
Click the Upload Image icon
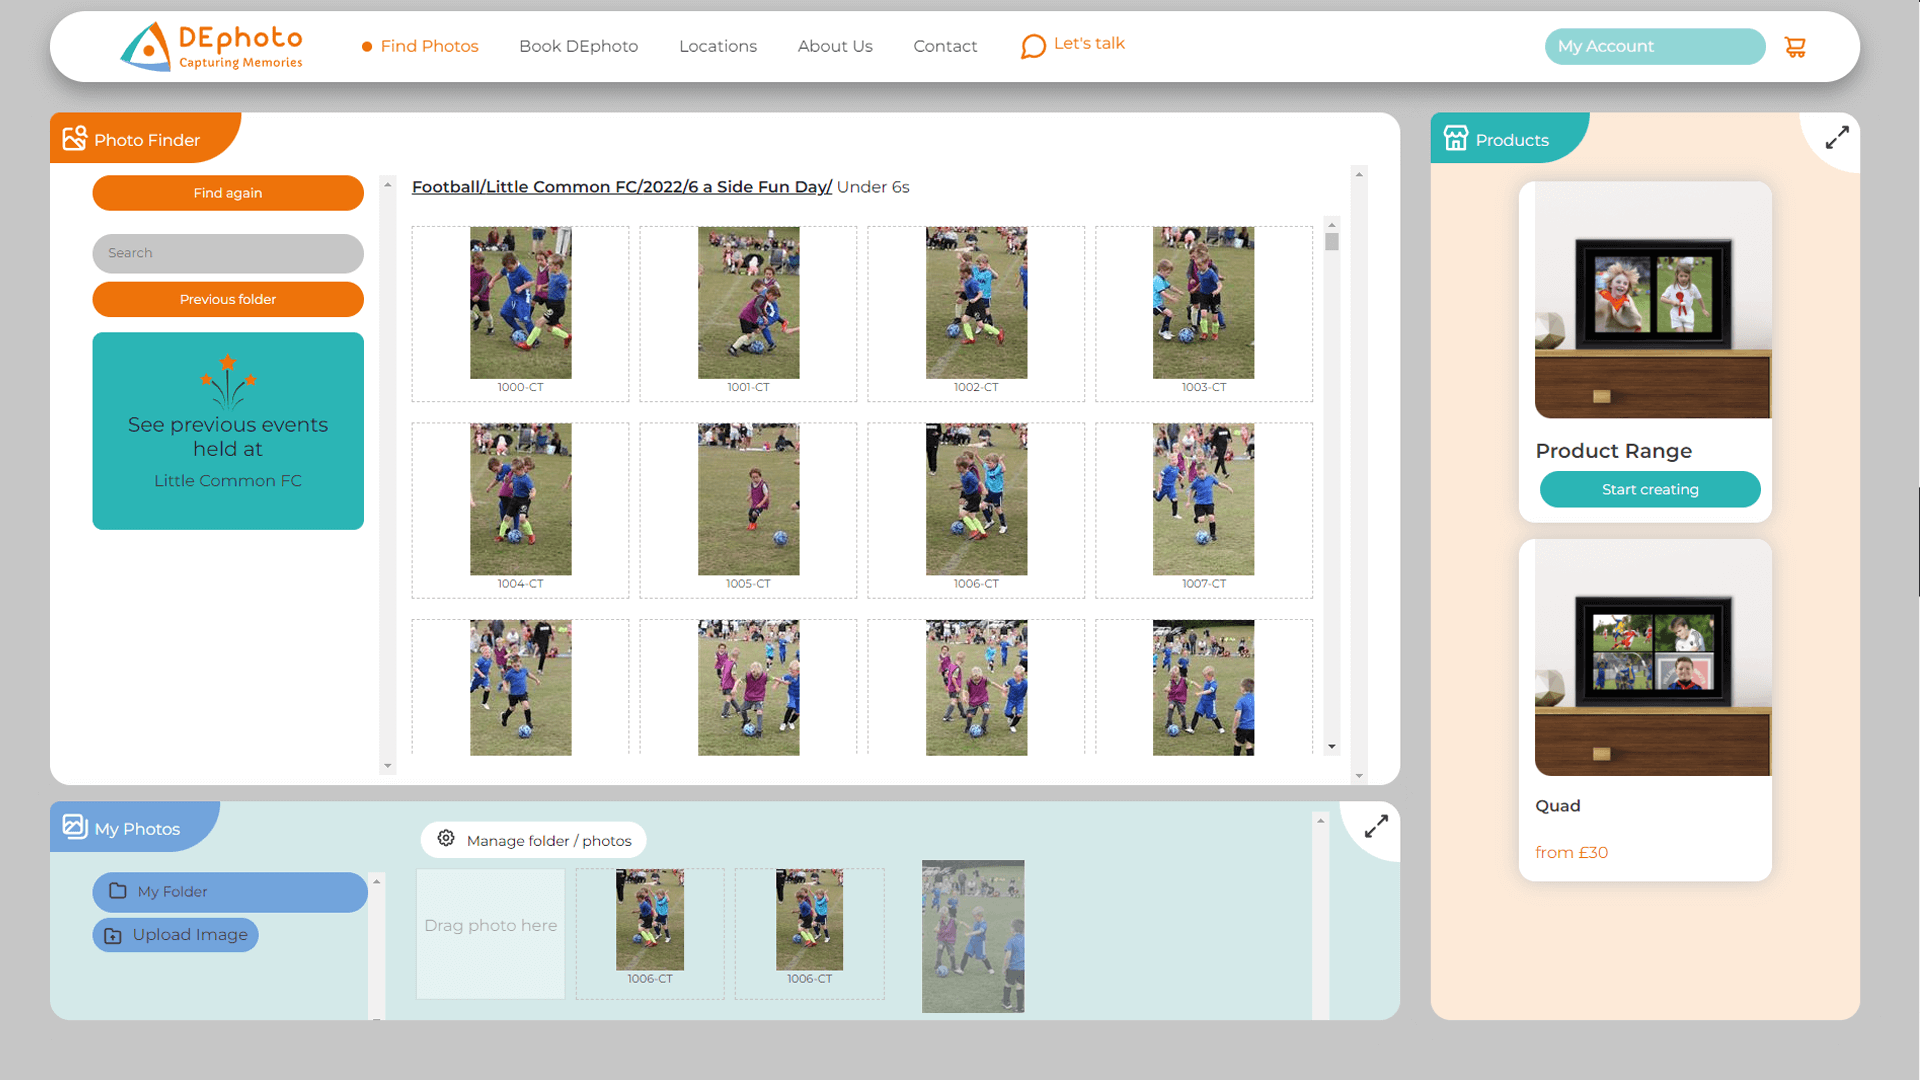point(113,935)
